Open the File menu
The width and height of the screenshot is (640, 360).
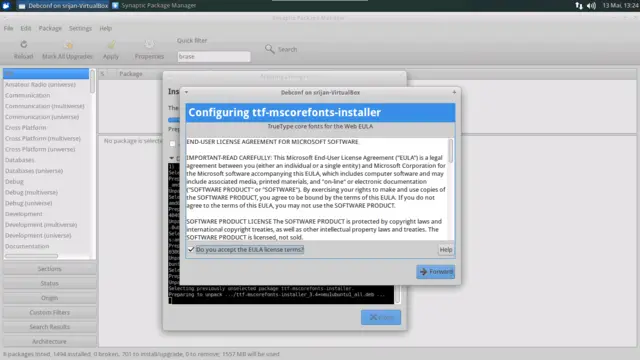point(9,28)
